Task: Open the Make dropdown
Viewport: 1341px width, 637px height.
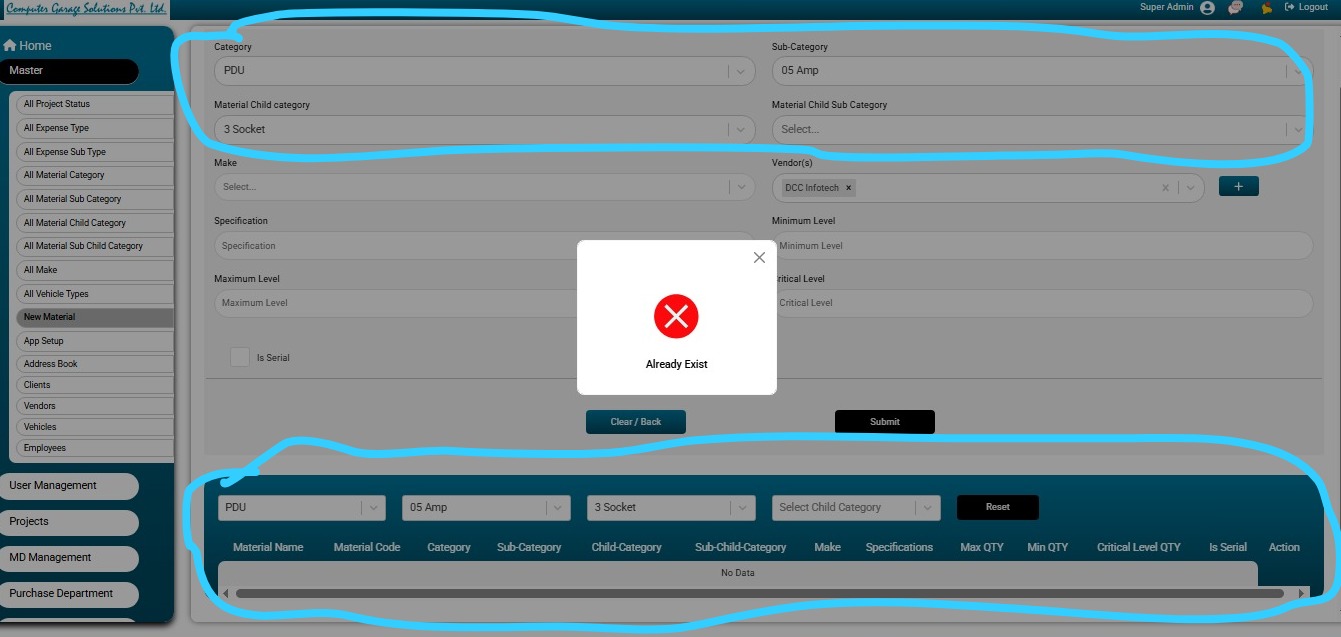Action: 740,187
